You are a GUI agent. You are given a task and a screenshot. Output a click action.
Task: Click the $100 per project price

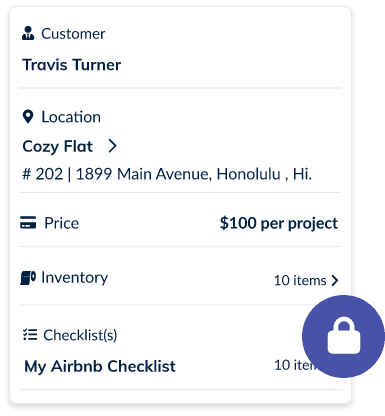click(x=279, y=223)
